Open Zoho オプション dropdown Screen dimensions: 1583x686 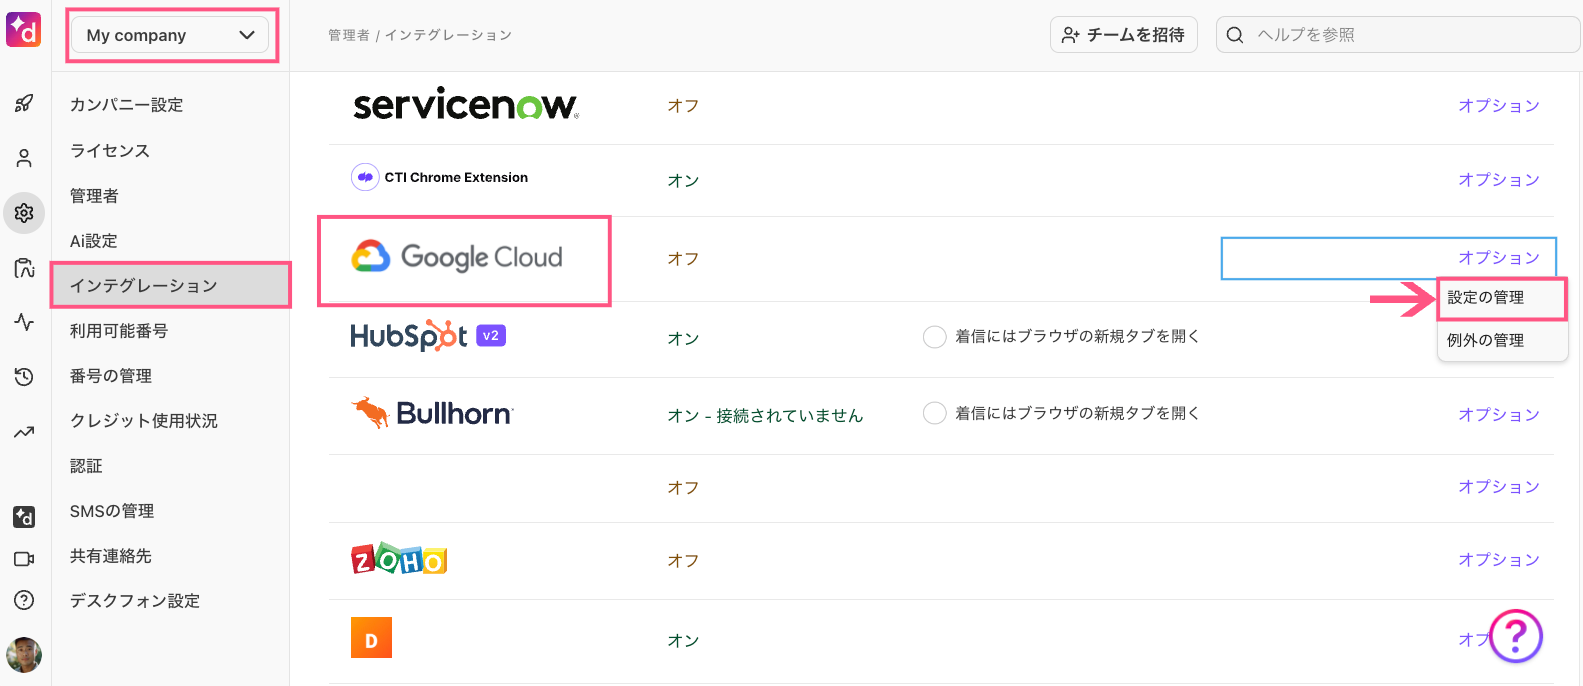[x=1498, y=560]
